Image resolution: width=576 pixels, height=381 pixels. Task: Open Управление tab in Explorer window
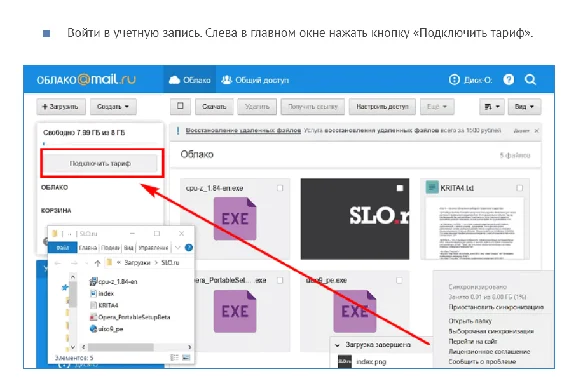[x=153, y=248]
